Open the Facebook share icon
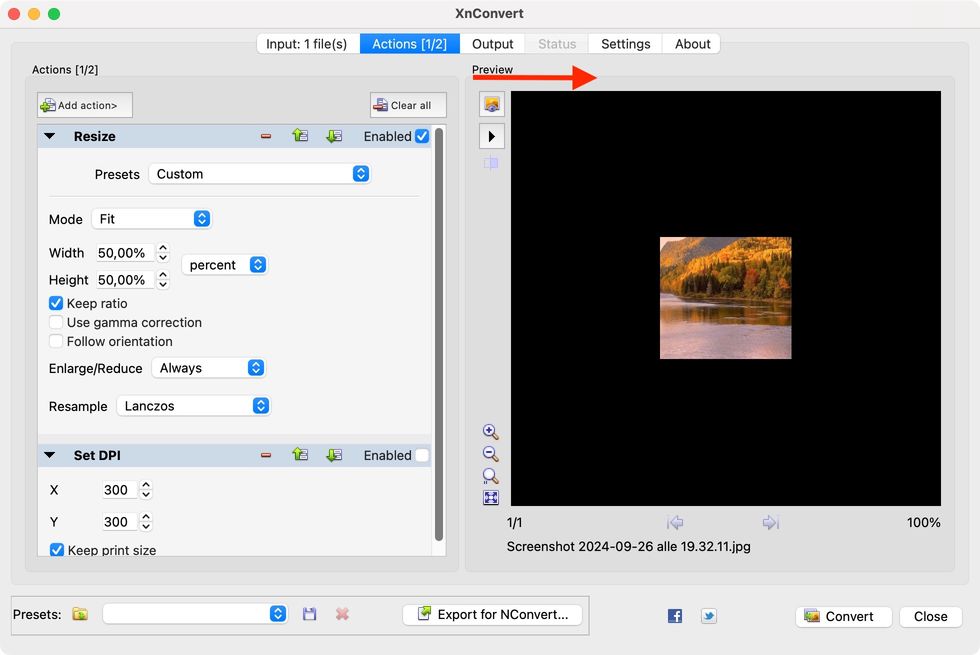Viewport: 980px width, 655px height. pos(675,616)
